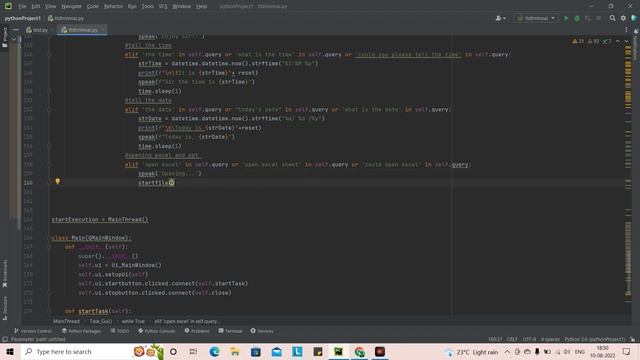
Task: Click the grayed-out stop icon
Action: pos(598,18)
